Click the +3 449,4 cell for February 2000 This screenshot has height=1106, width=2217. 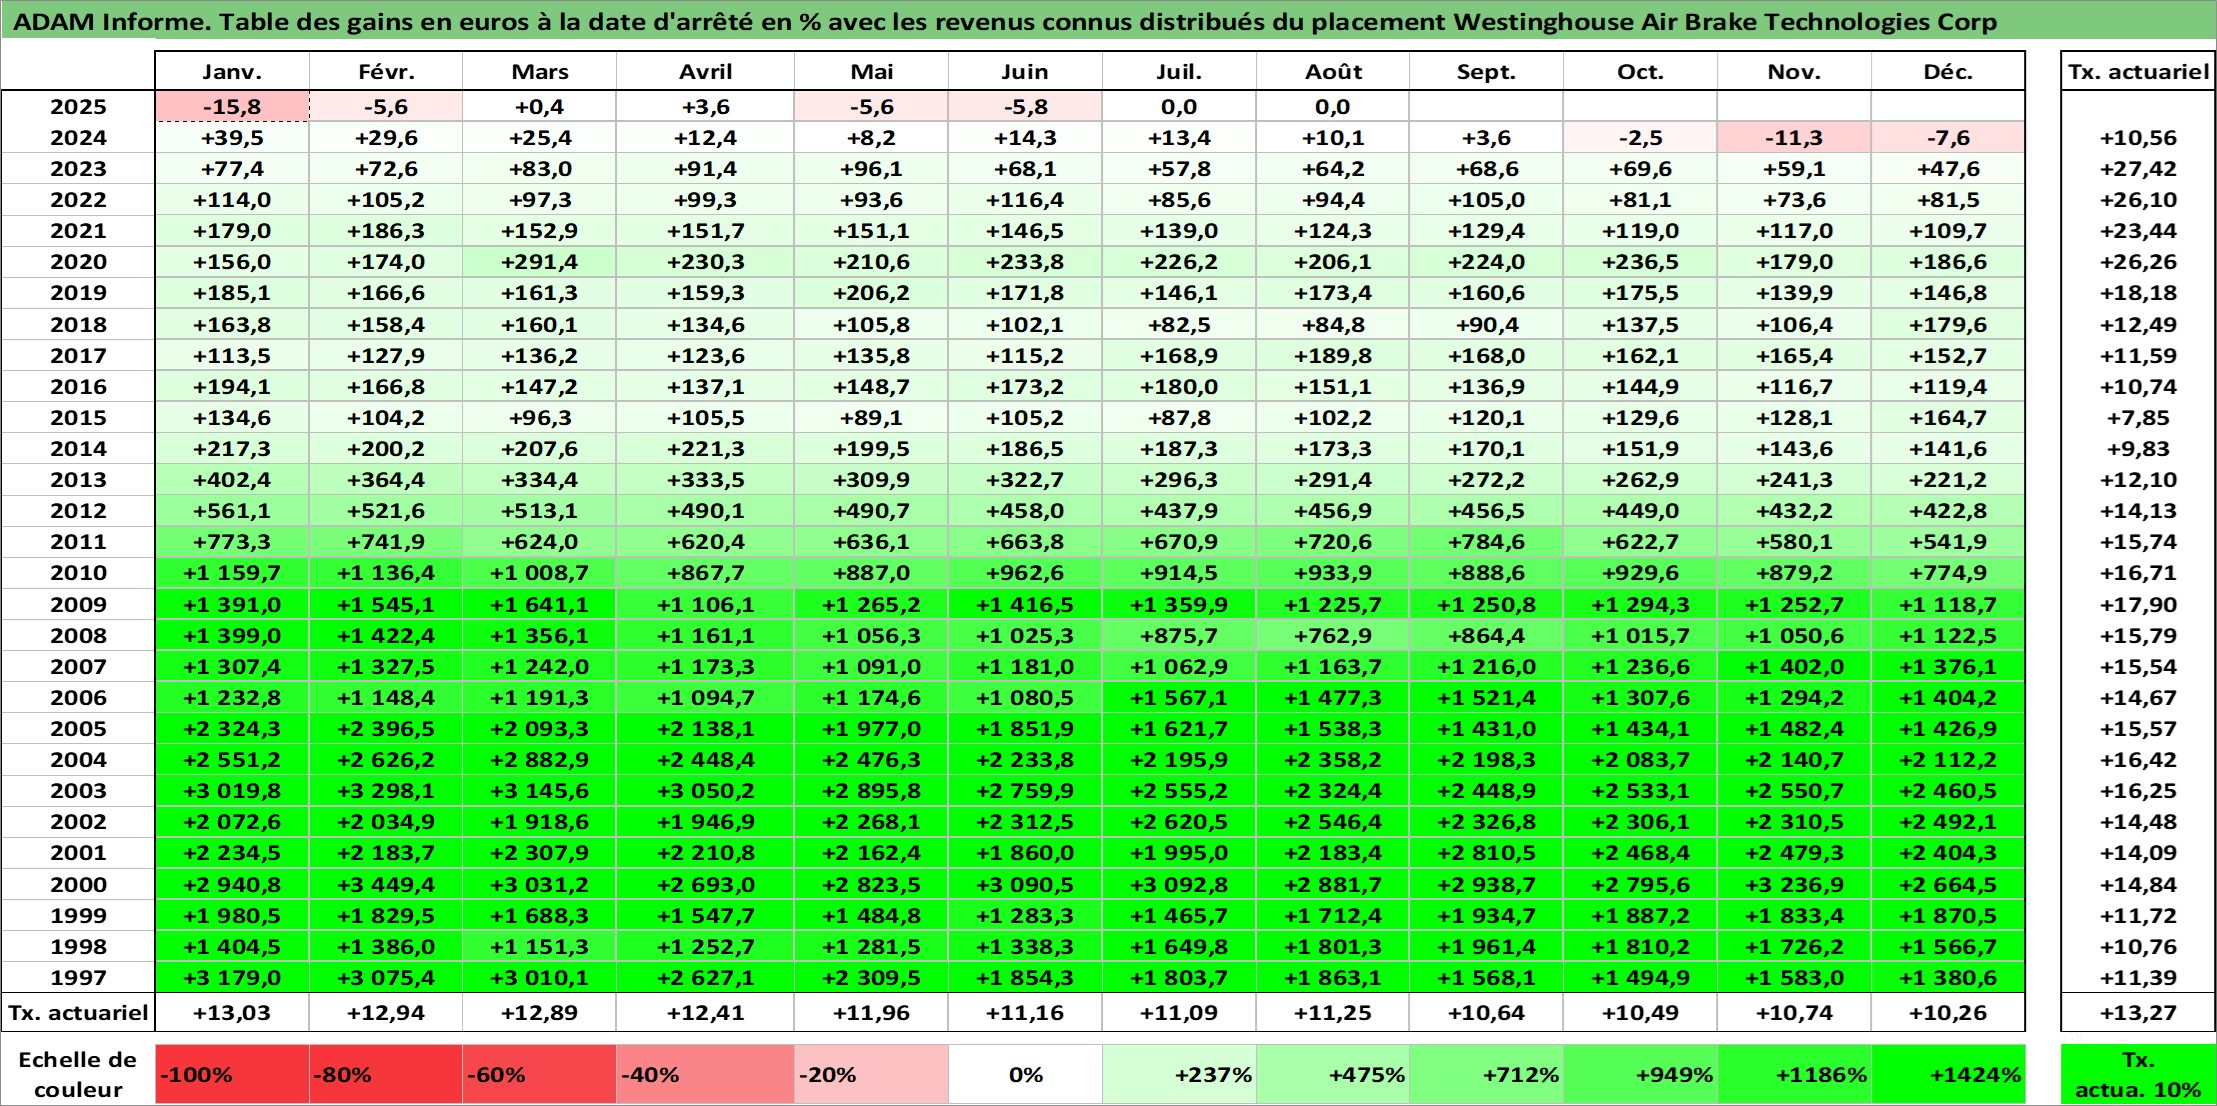tap(386, 885)
